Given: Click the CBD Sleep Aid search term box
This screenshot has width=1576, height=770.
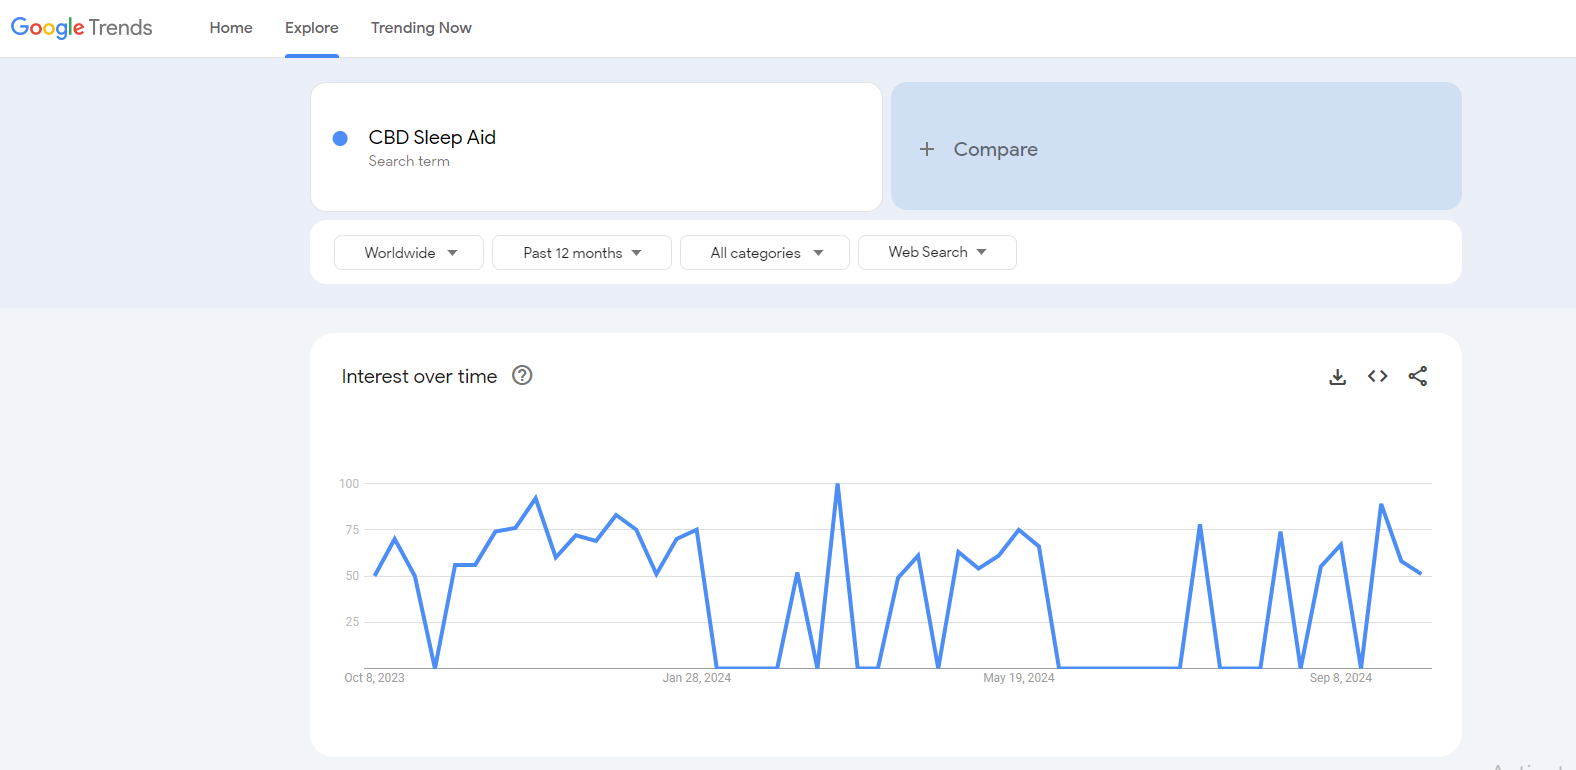Looking at the screenshot, I should (x=596, y=147).
